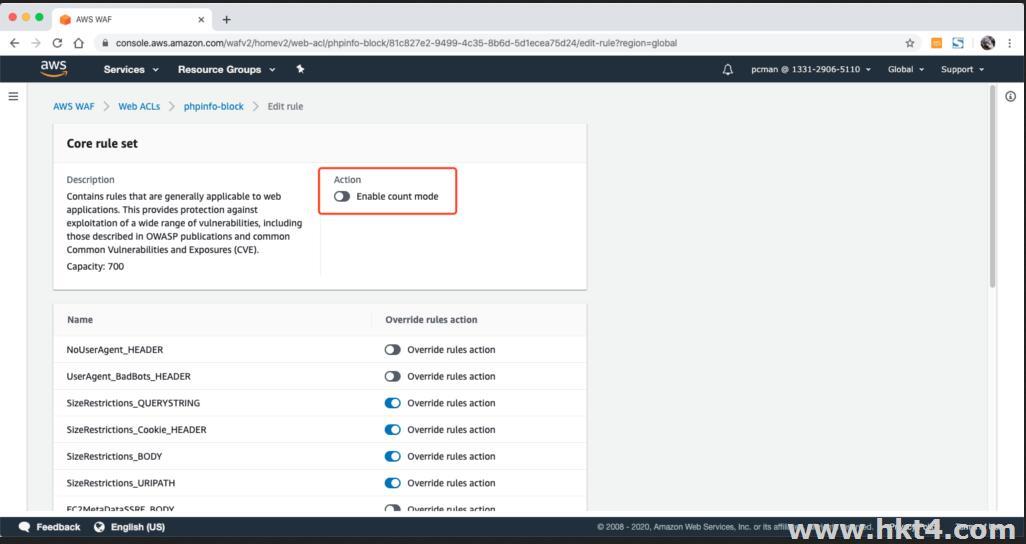This screenshot has height=544, width=1026.
Task: Click the SizeRestrictions_Cookie_HEADER rule name
Action: (x=136, y=429)
